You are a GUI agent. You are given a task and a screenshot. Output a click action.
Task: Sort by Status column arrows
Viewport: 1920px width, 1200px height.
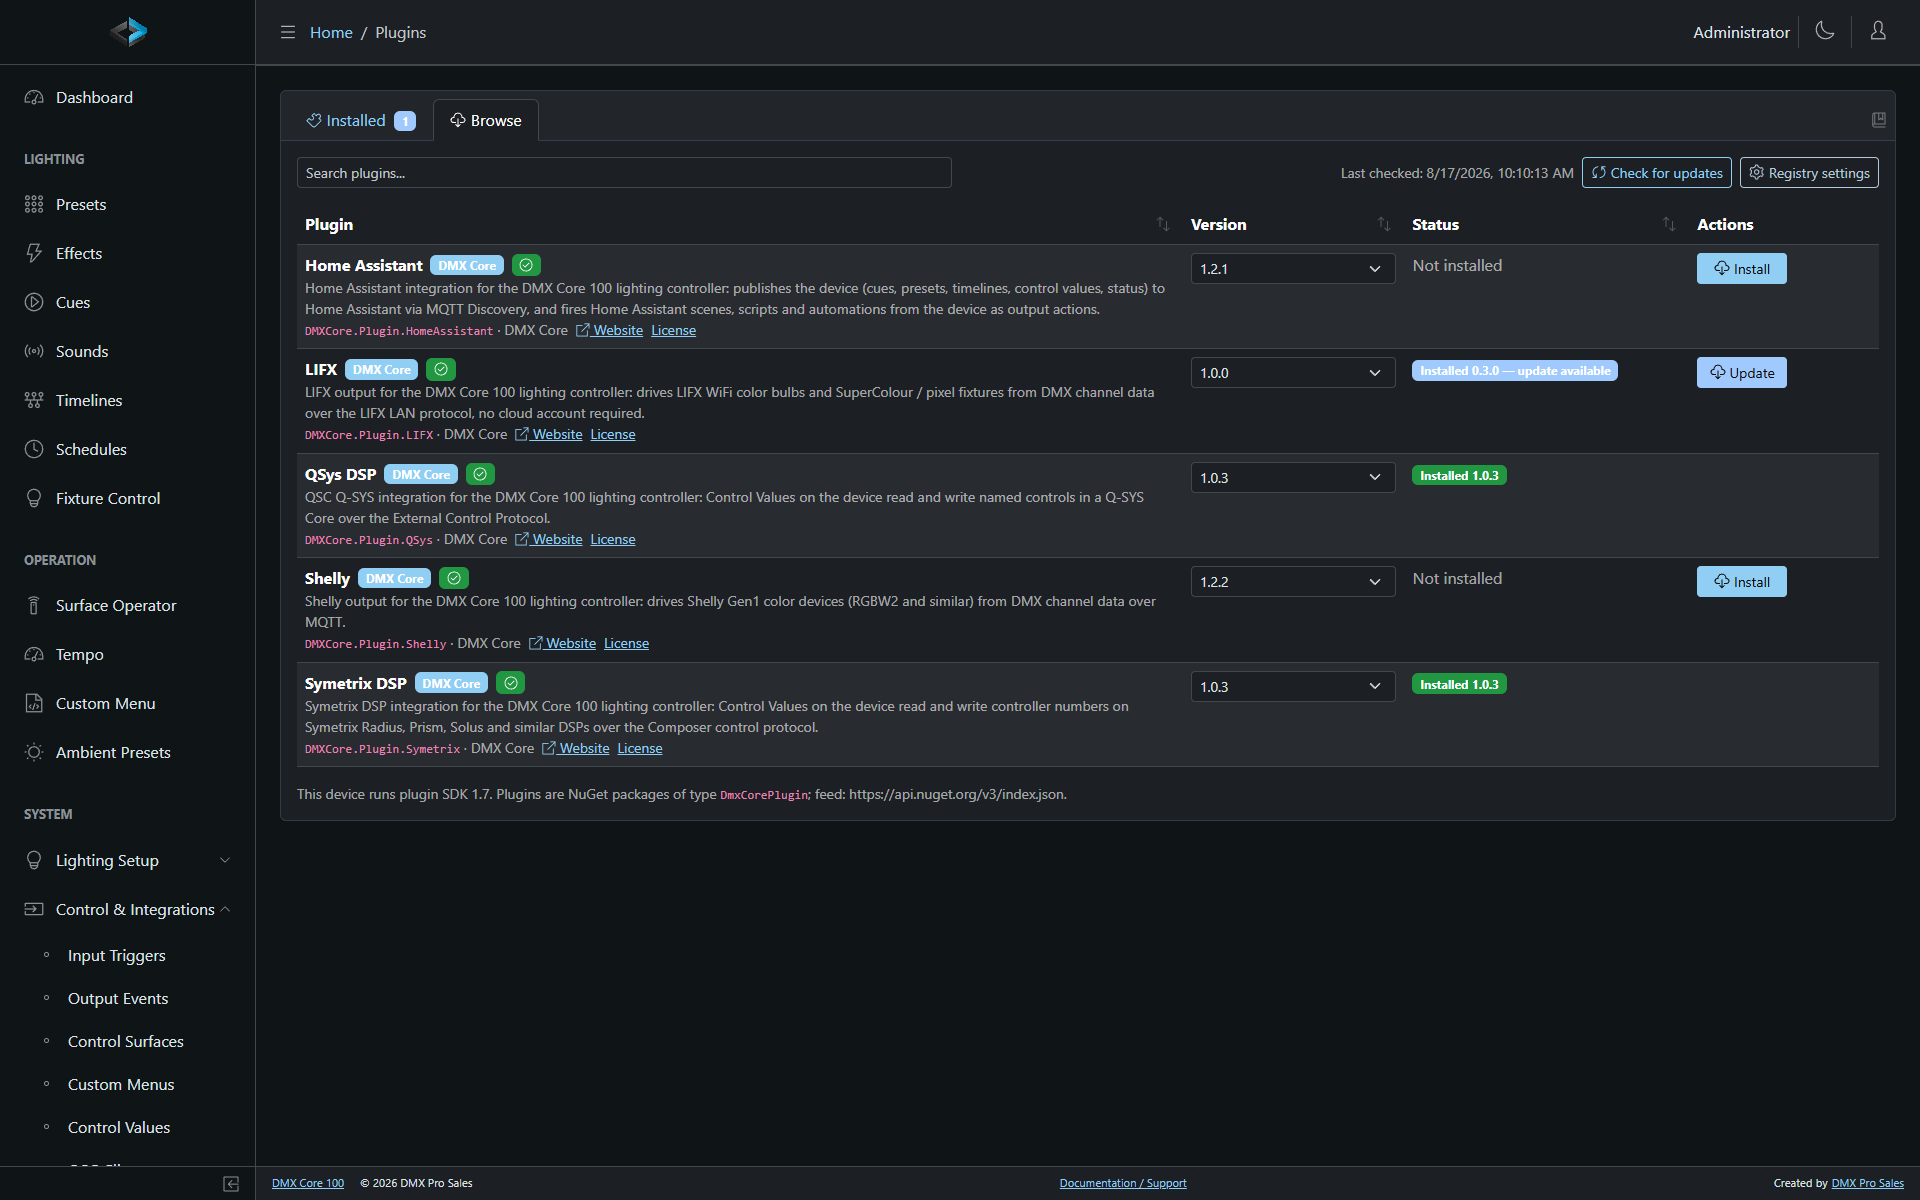click(x=1669, y=224)
